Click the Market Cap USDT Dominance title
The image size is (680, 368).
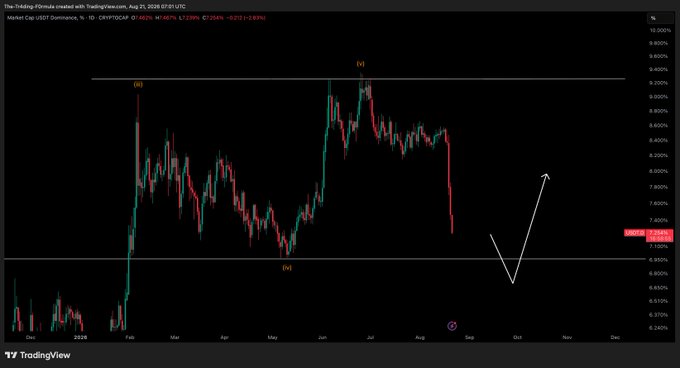click(46, 18)
